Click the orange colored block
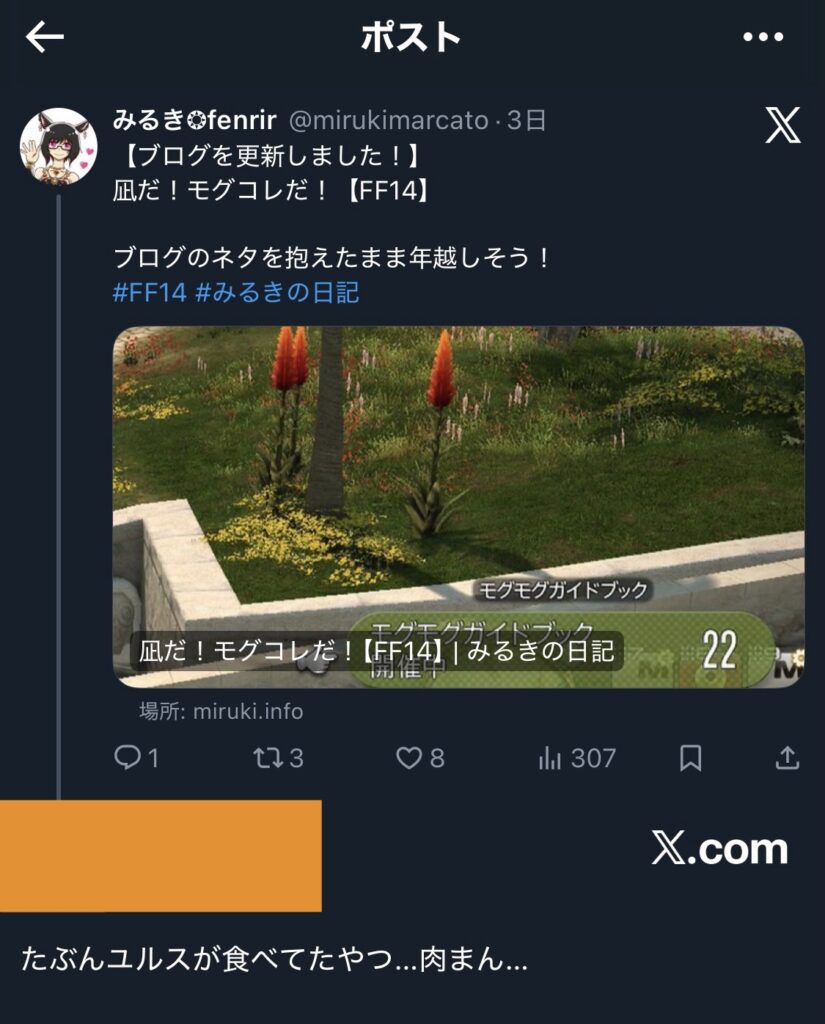The width and height of the screenshot is (825, 1024). [x=161, y=856]
